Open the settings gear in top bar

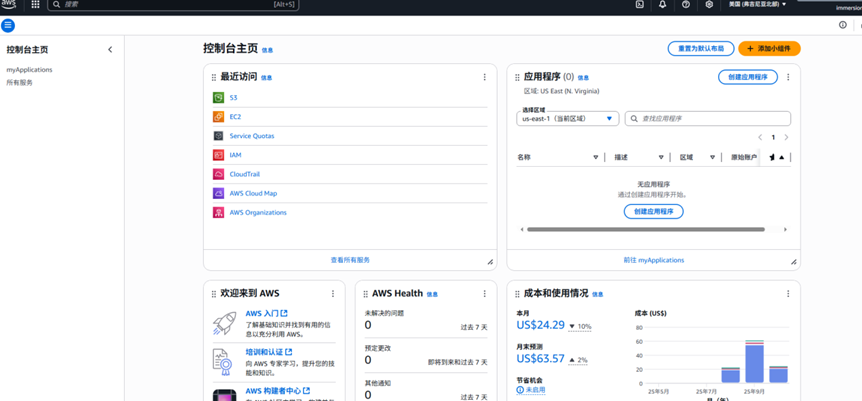(709, 5)
